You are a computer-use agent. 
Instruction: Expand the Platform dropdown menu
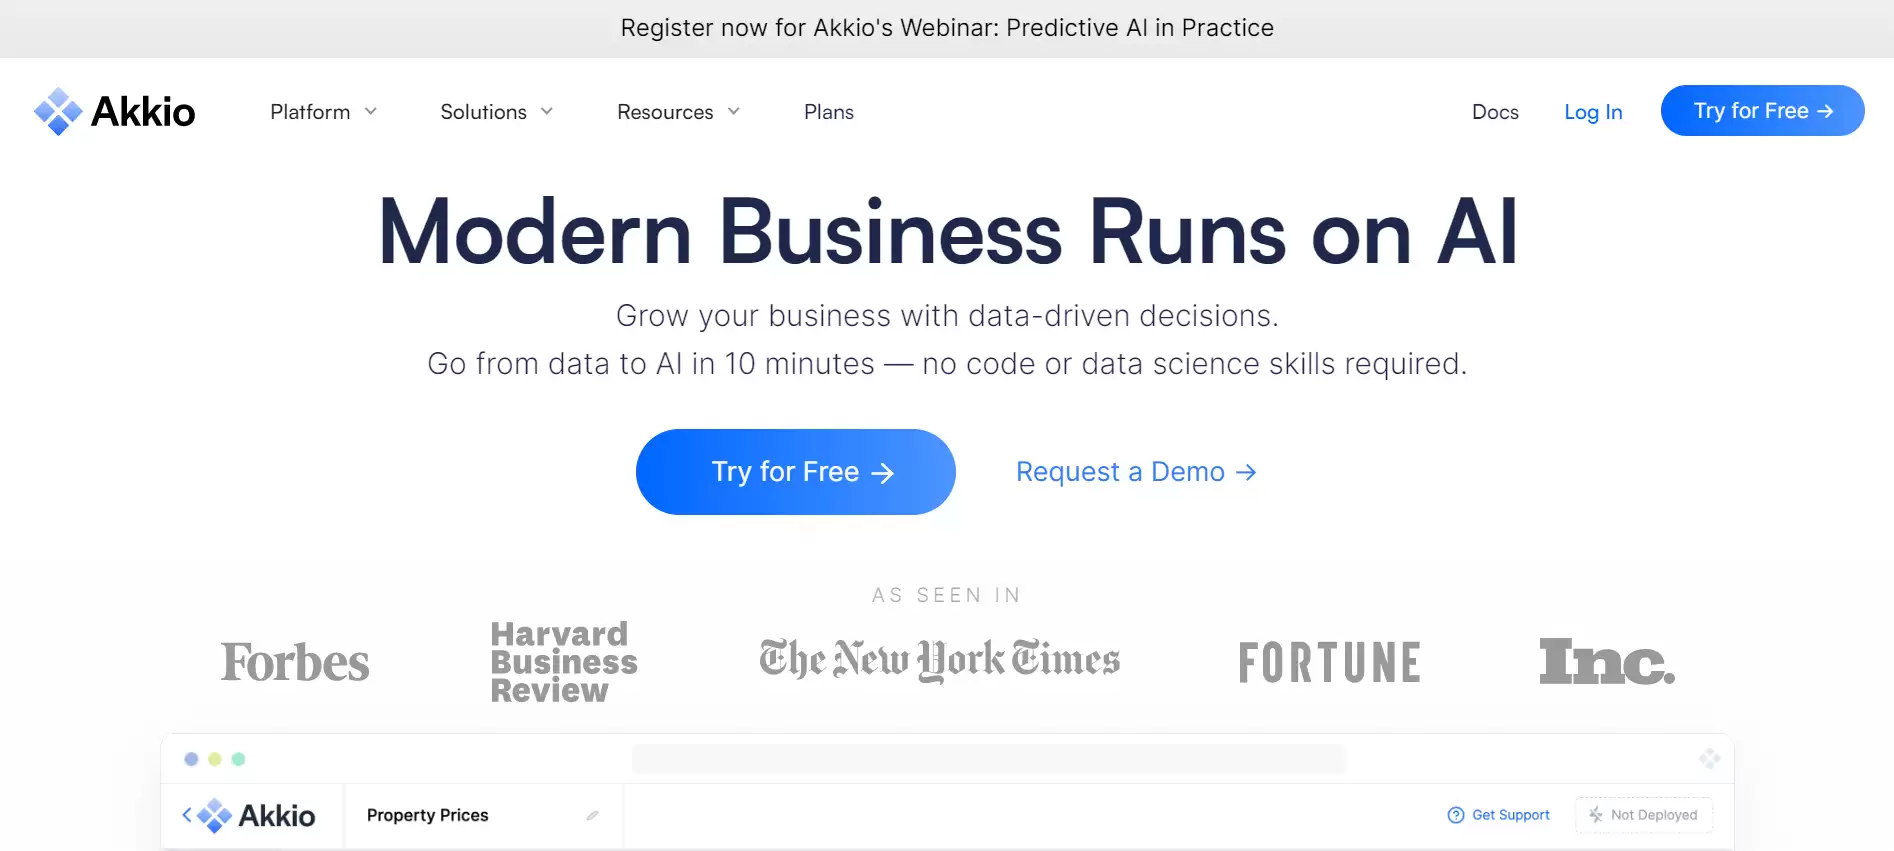click(323, 112)
